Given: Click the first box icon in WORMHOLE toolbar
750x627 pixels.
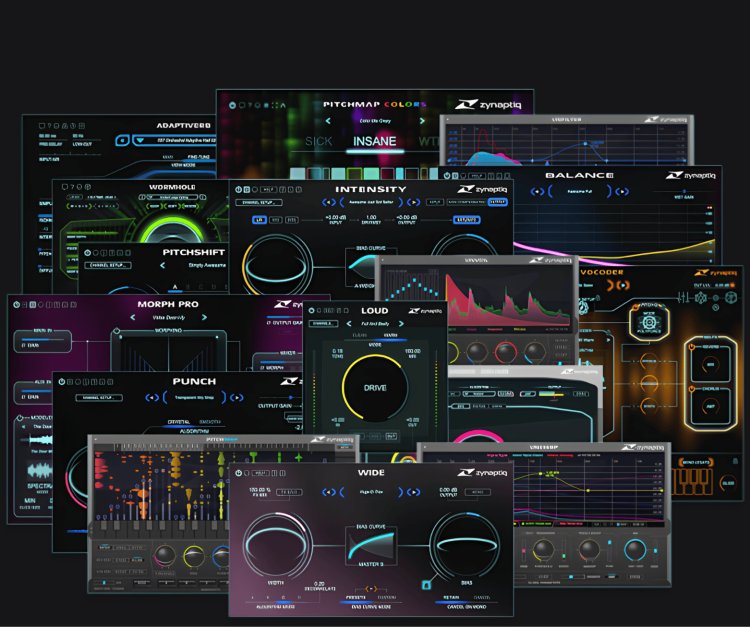Looking at the screenshot, I should (65, 187).
